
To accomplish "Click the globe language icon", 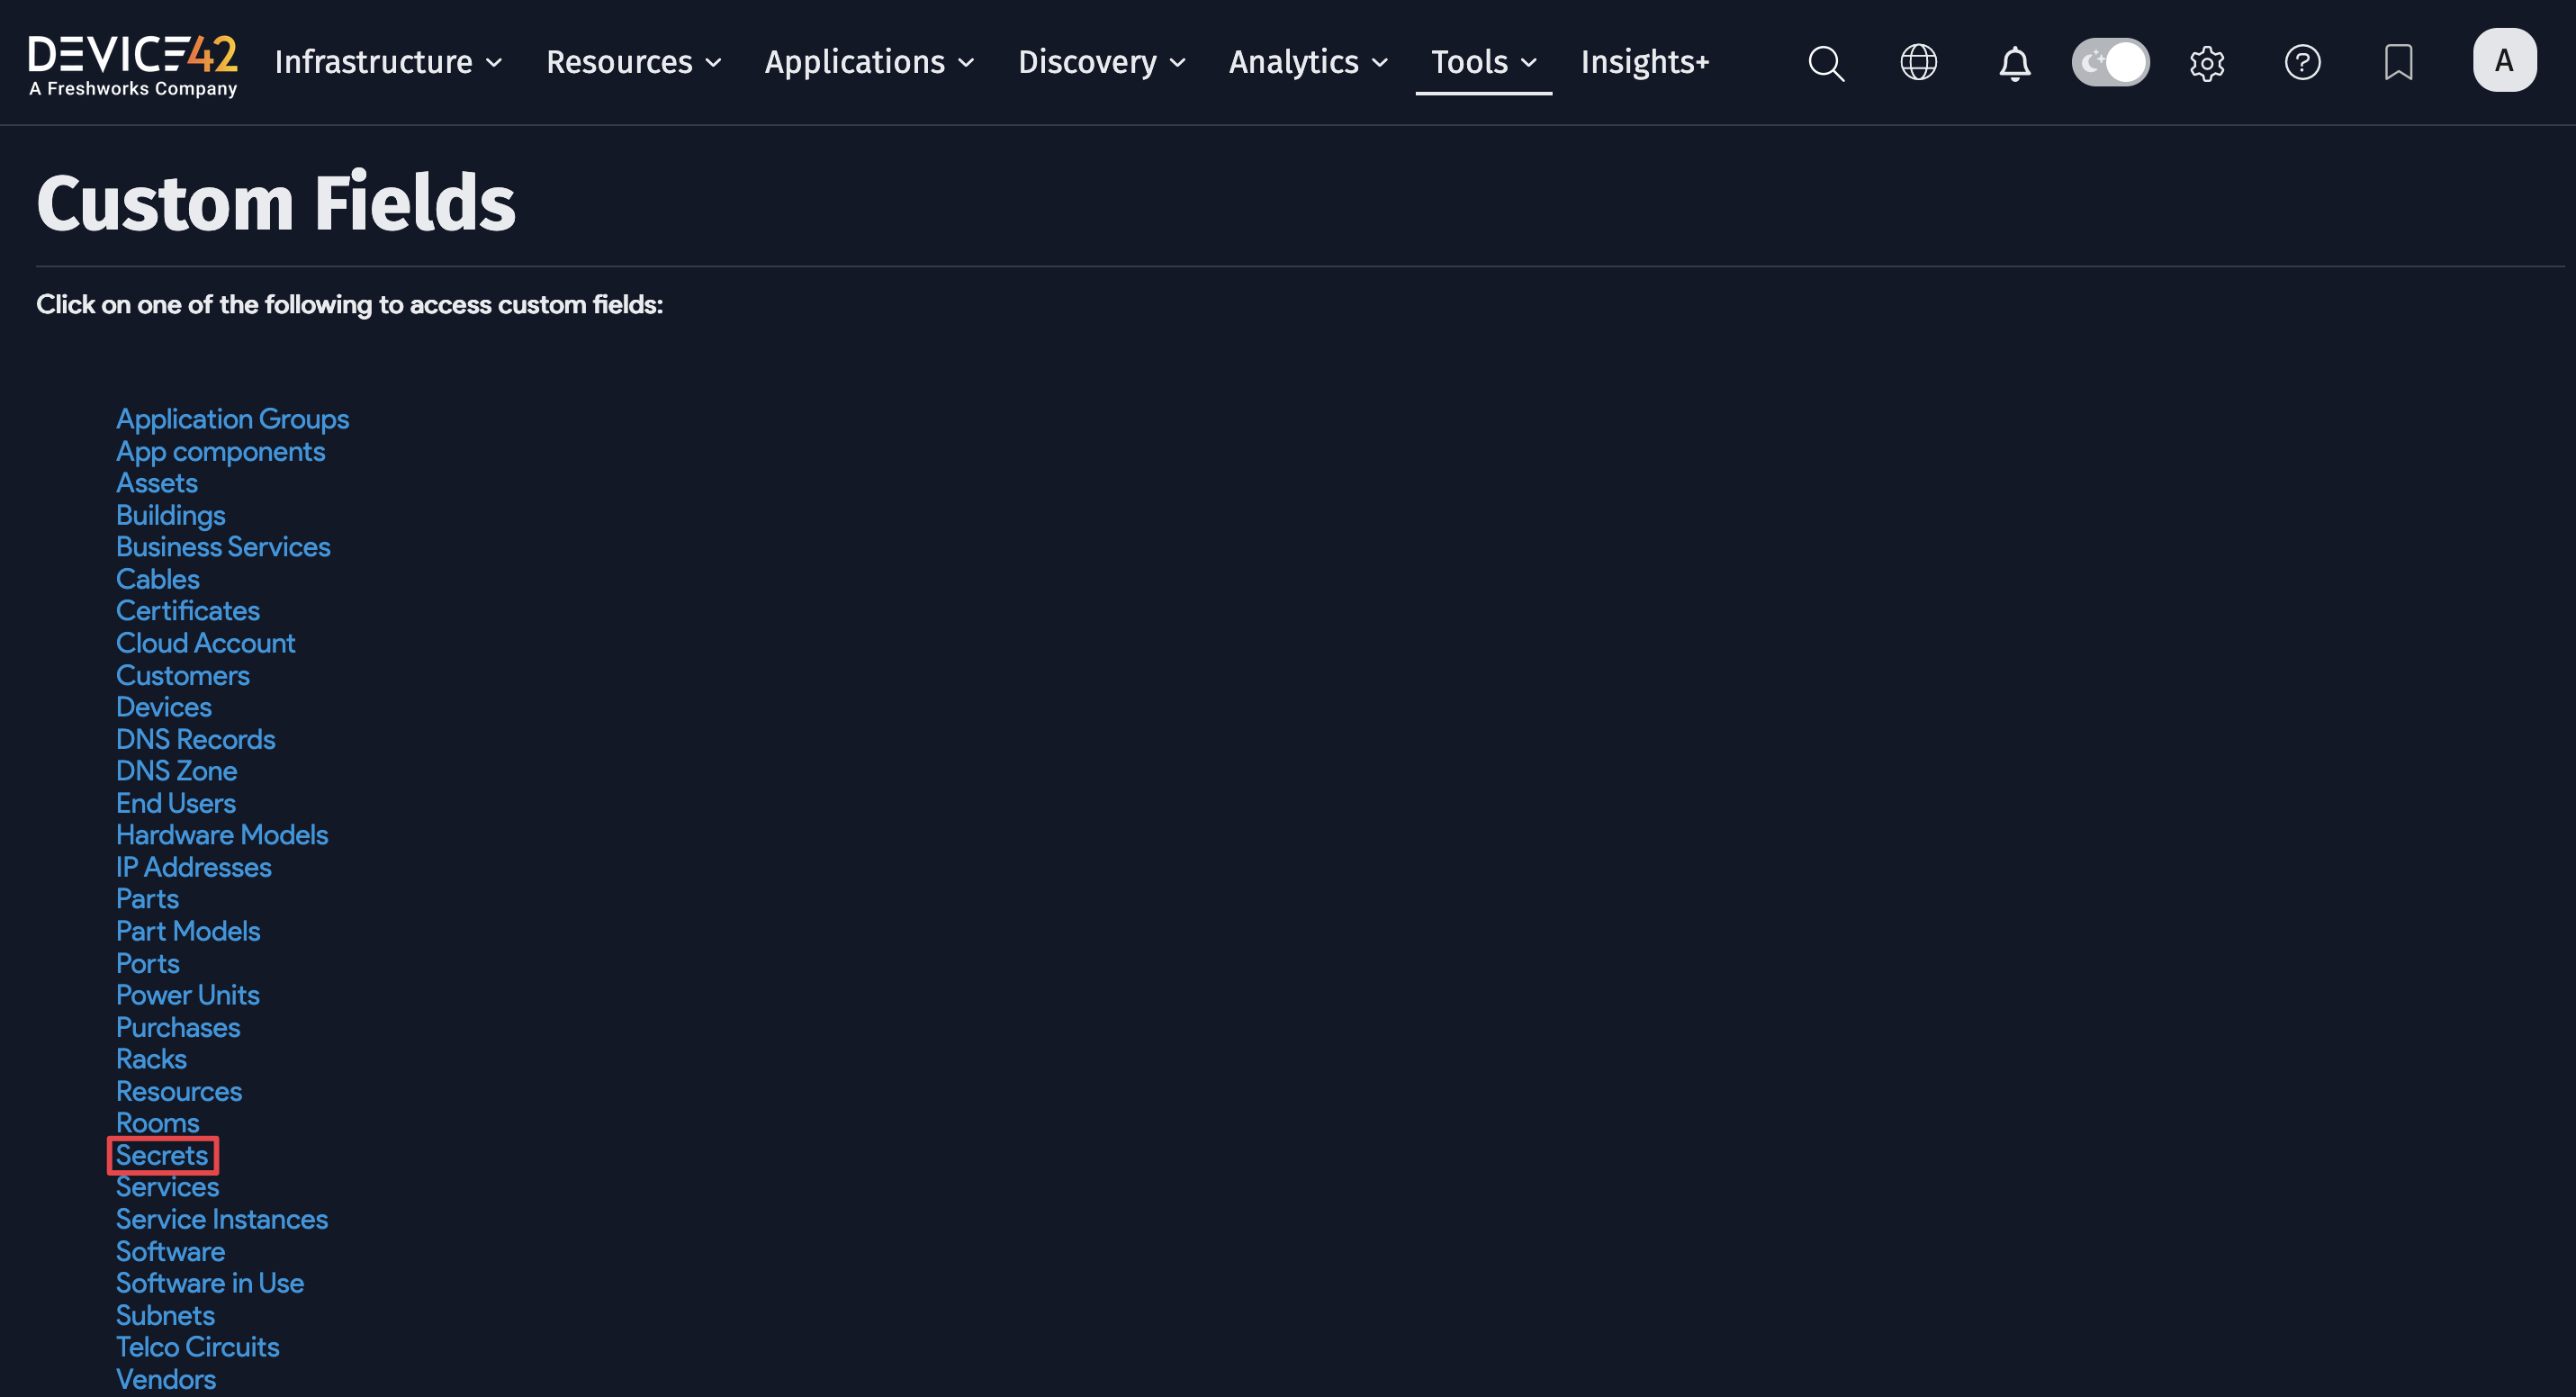I will pyautogui.click(x=1918, y=62).
